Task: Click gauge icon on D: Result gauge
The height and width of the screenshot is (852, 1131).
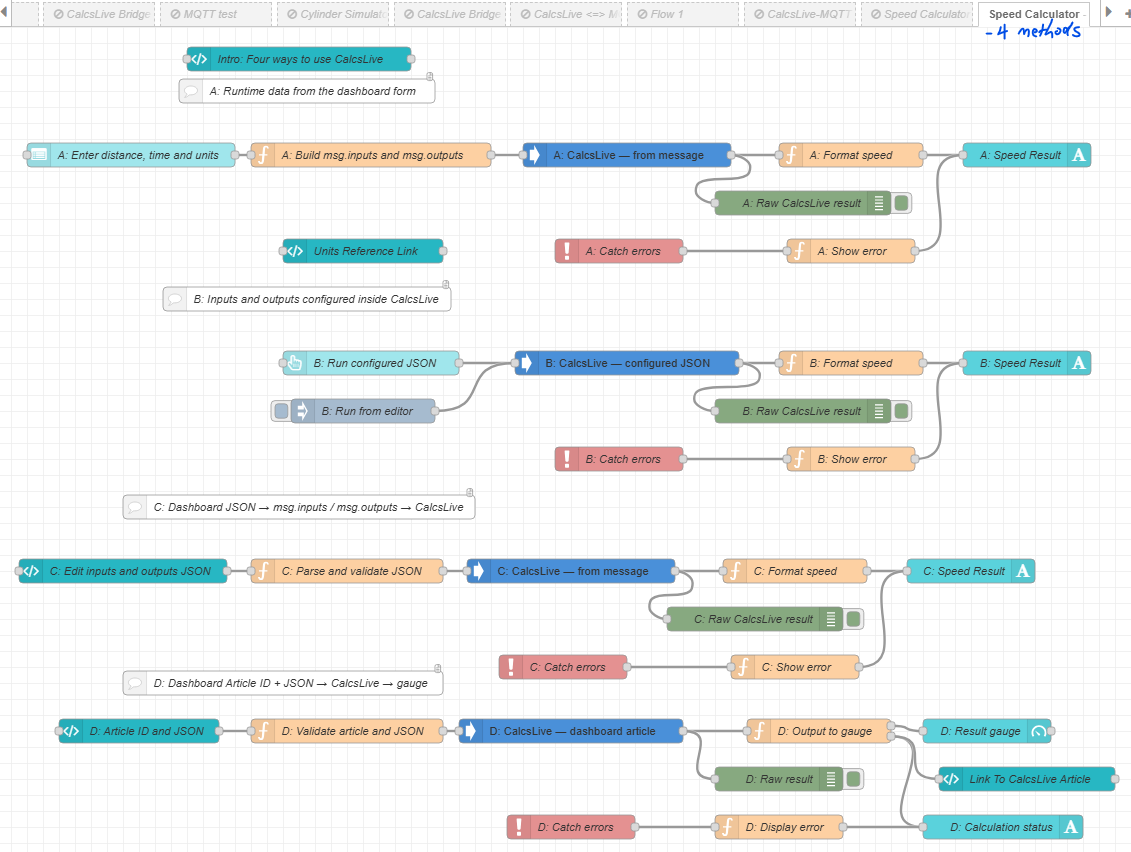Action: tap(1039, 732)
